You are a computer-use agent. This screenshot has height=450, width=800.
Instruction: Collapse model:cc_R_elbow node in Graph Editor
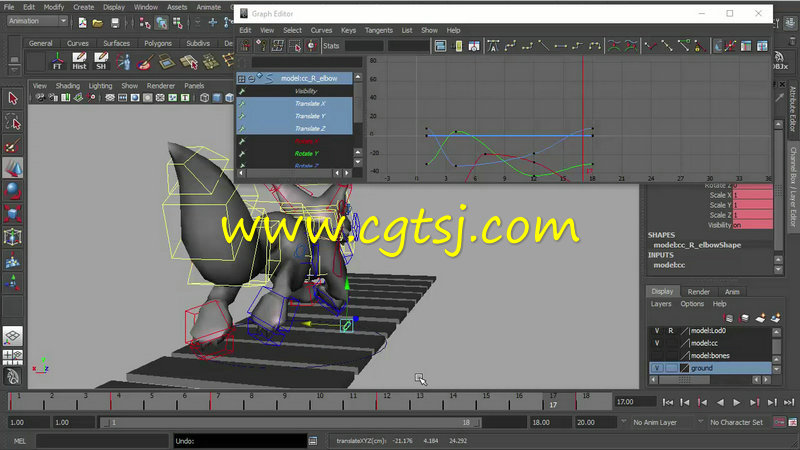point(252,78)
